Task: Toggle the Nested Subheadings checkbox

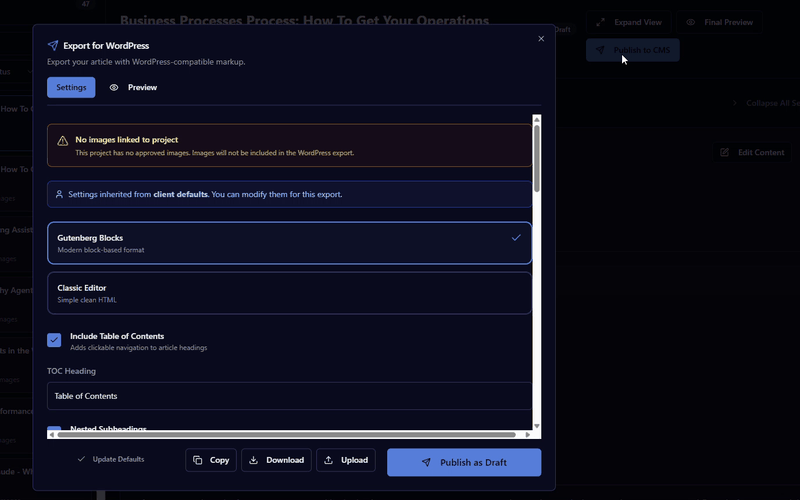Action: [x=54, y=429]
